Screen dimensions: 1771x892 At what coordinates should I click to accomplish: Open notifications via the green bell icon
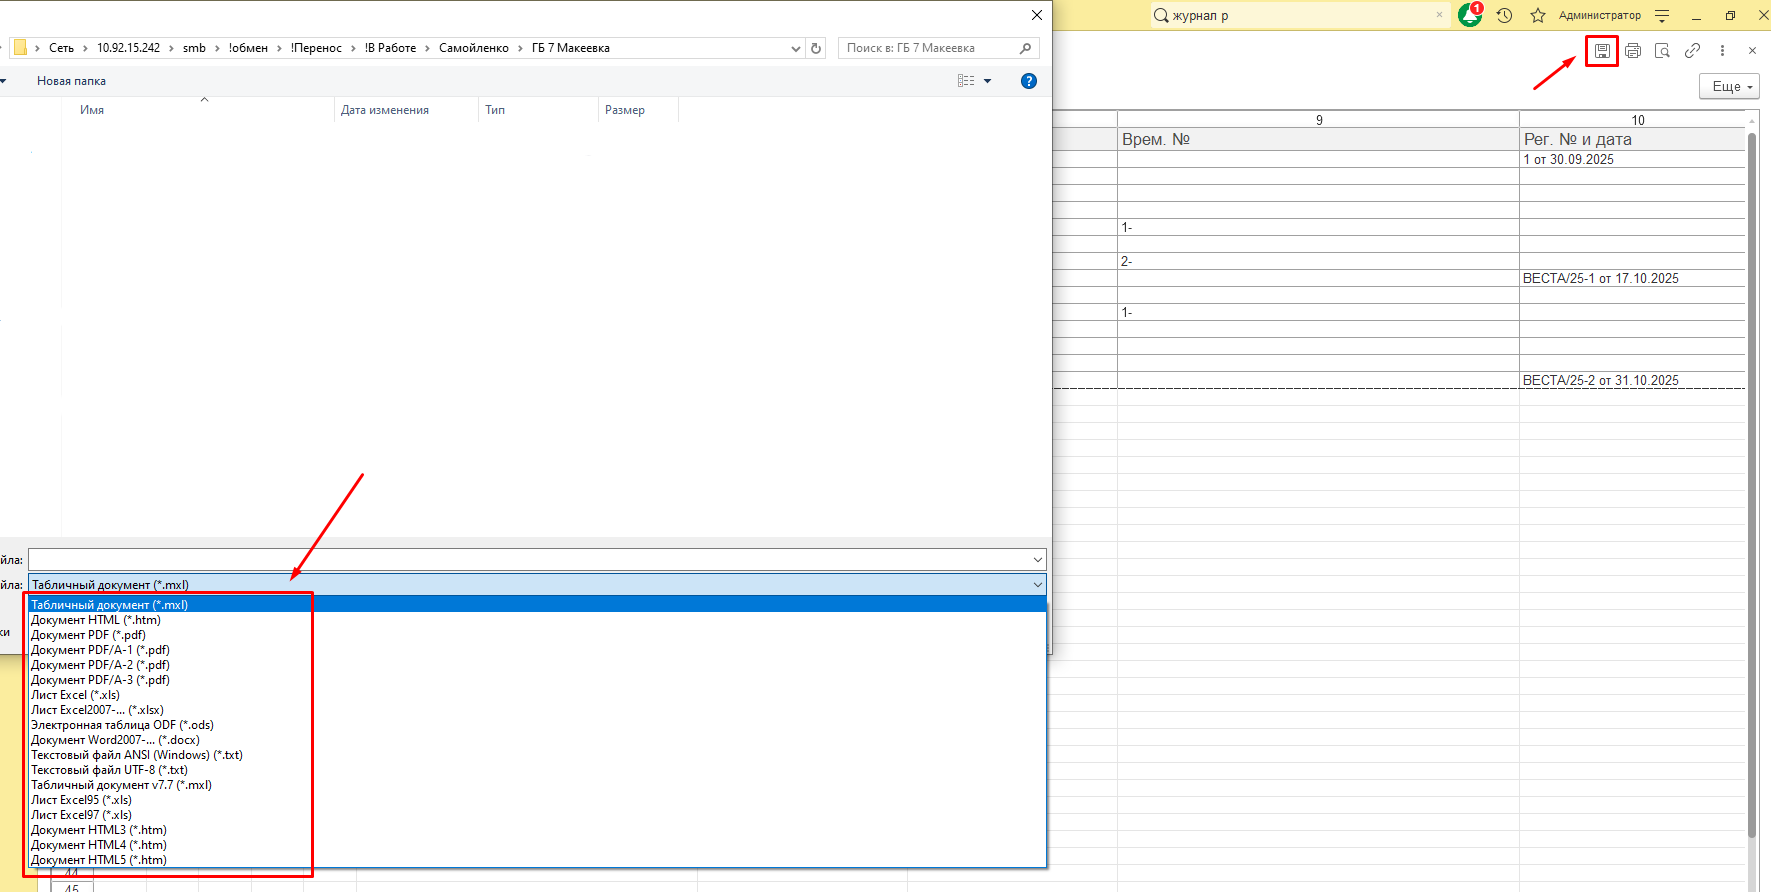pos(1470,15)
